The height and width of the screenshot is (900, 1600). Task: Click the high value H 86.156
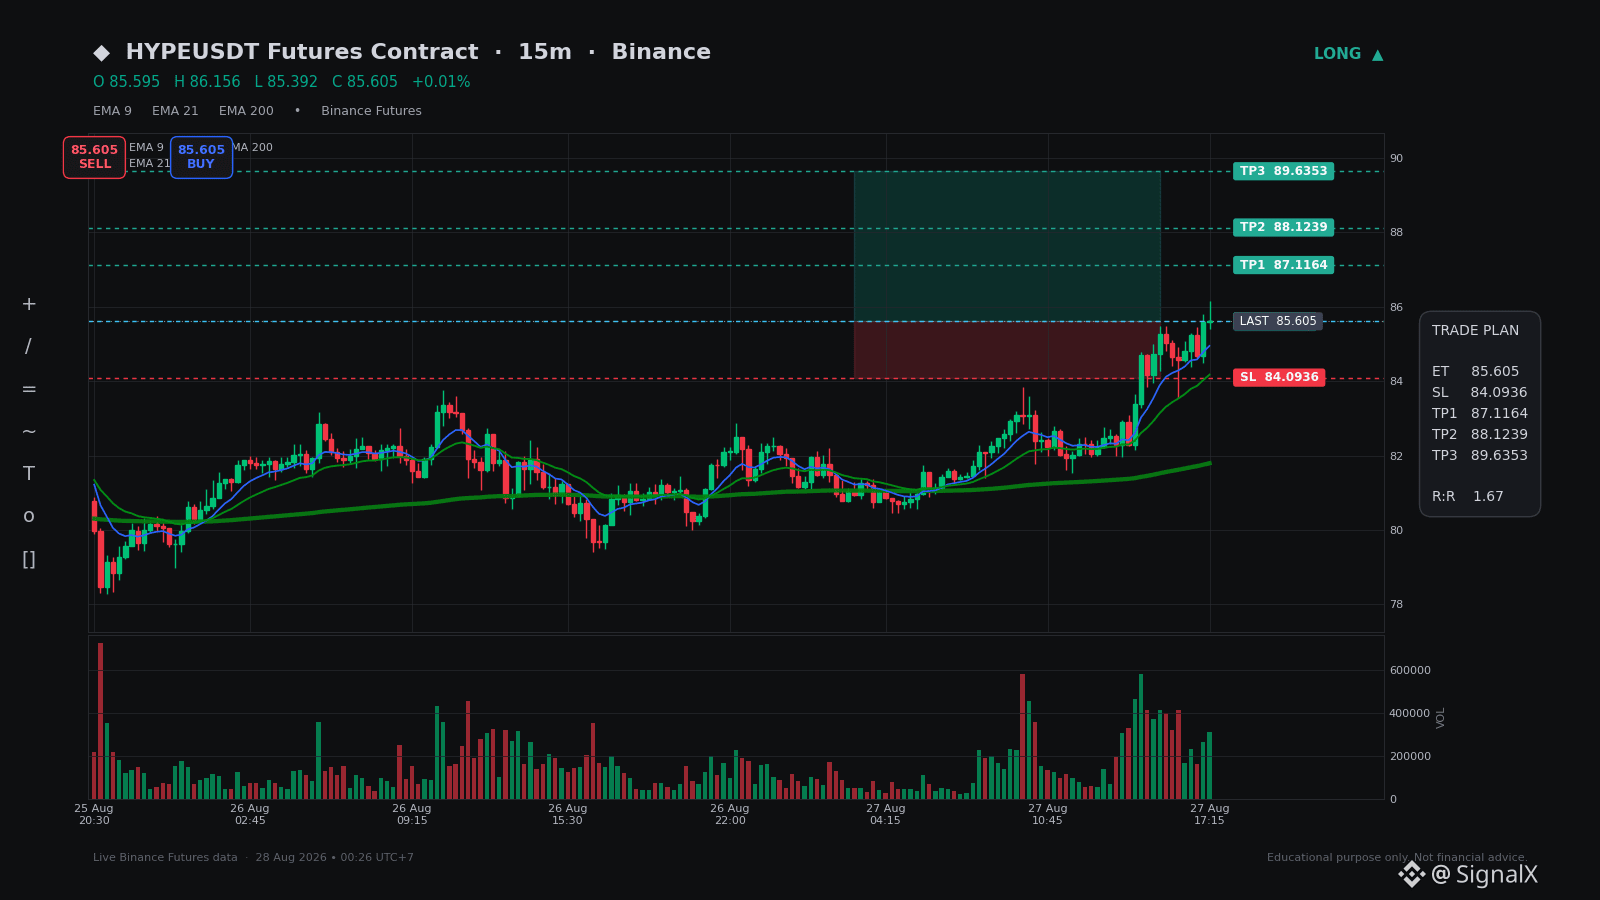pyautogui.click(x=207, y=82)
